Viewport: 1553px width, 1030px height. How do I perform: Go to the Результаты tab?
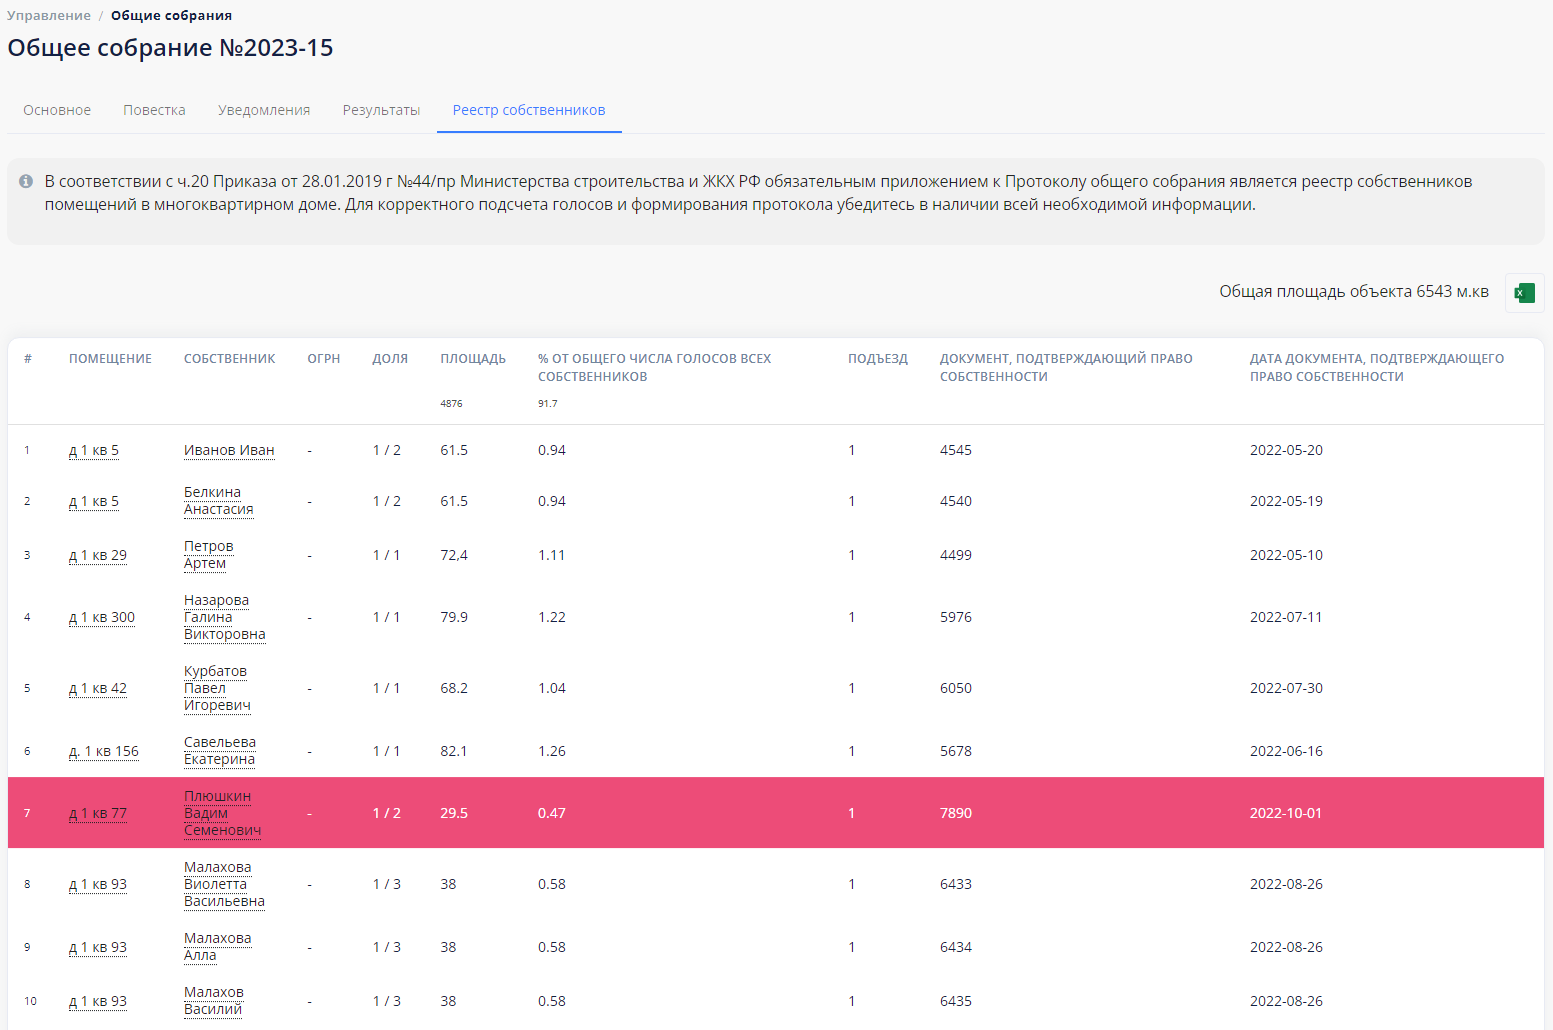(381, 110)
